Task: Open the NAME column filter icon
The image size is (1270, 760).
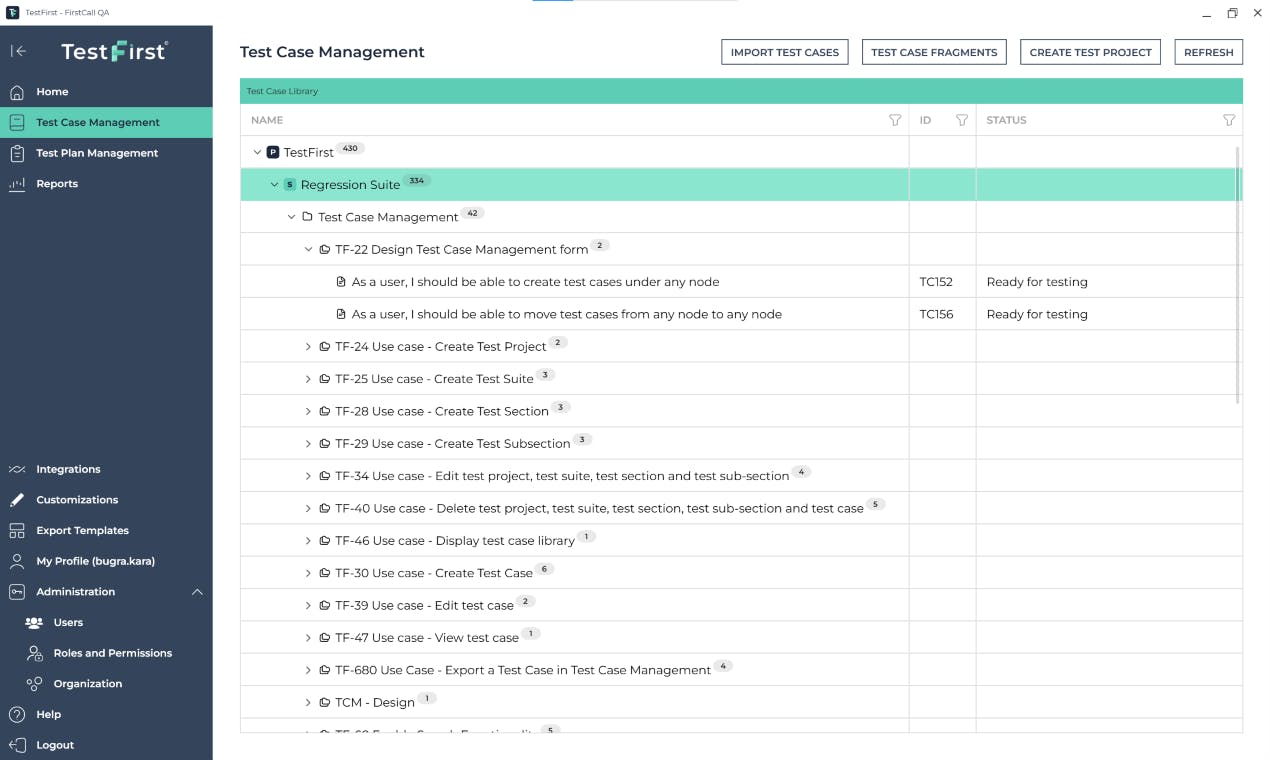Action: point(895,120)
